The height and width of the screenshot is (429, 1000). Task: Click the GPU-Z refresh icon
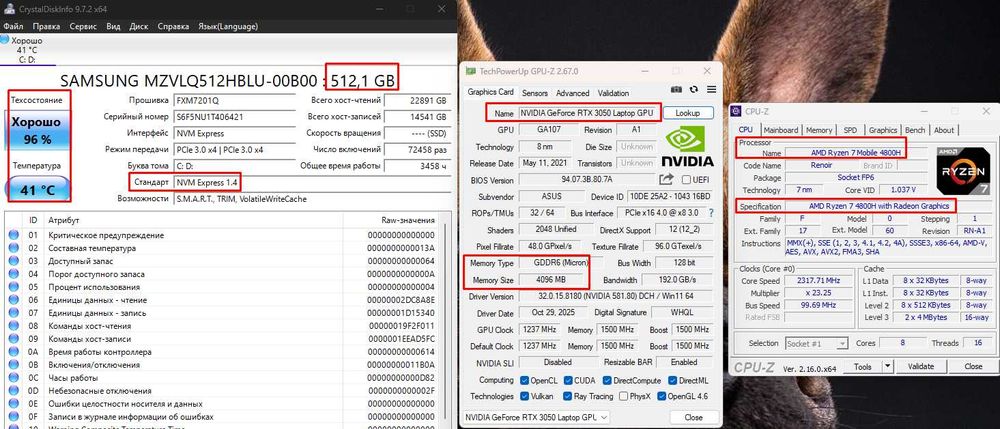[694, 90]
